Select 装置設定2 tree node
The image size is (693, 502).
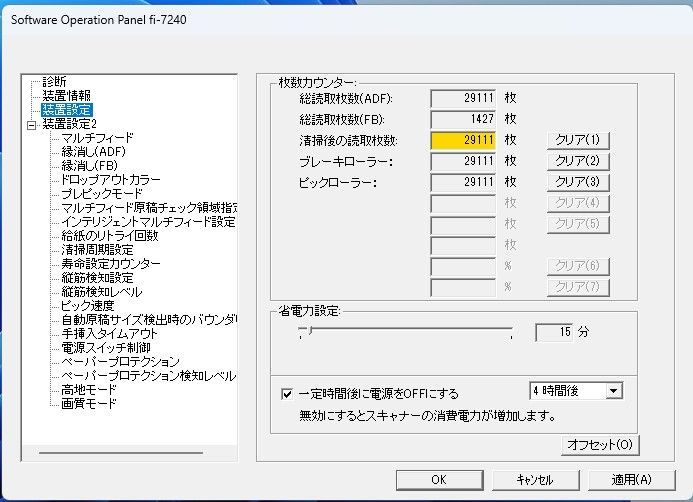click(x=69, y=124)
